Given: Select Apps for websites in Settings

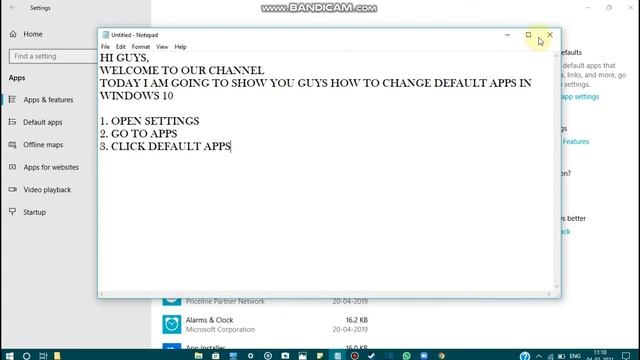Looking at the screenshot, I should click(51, 167).
